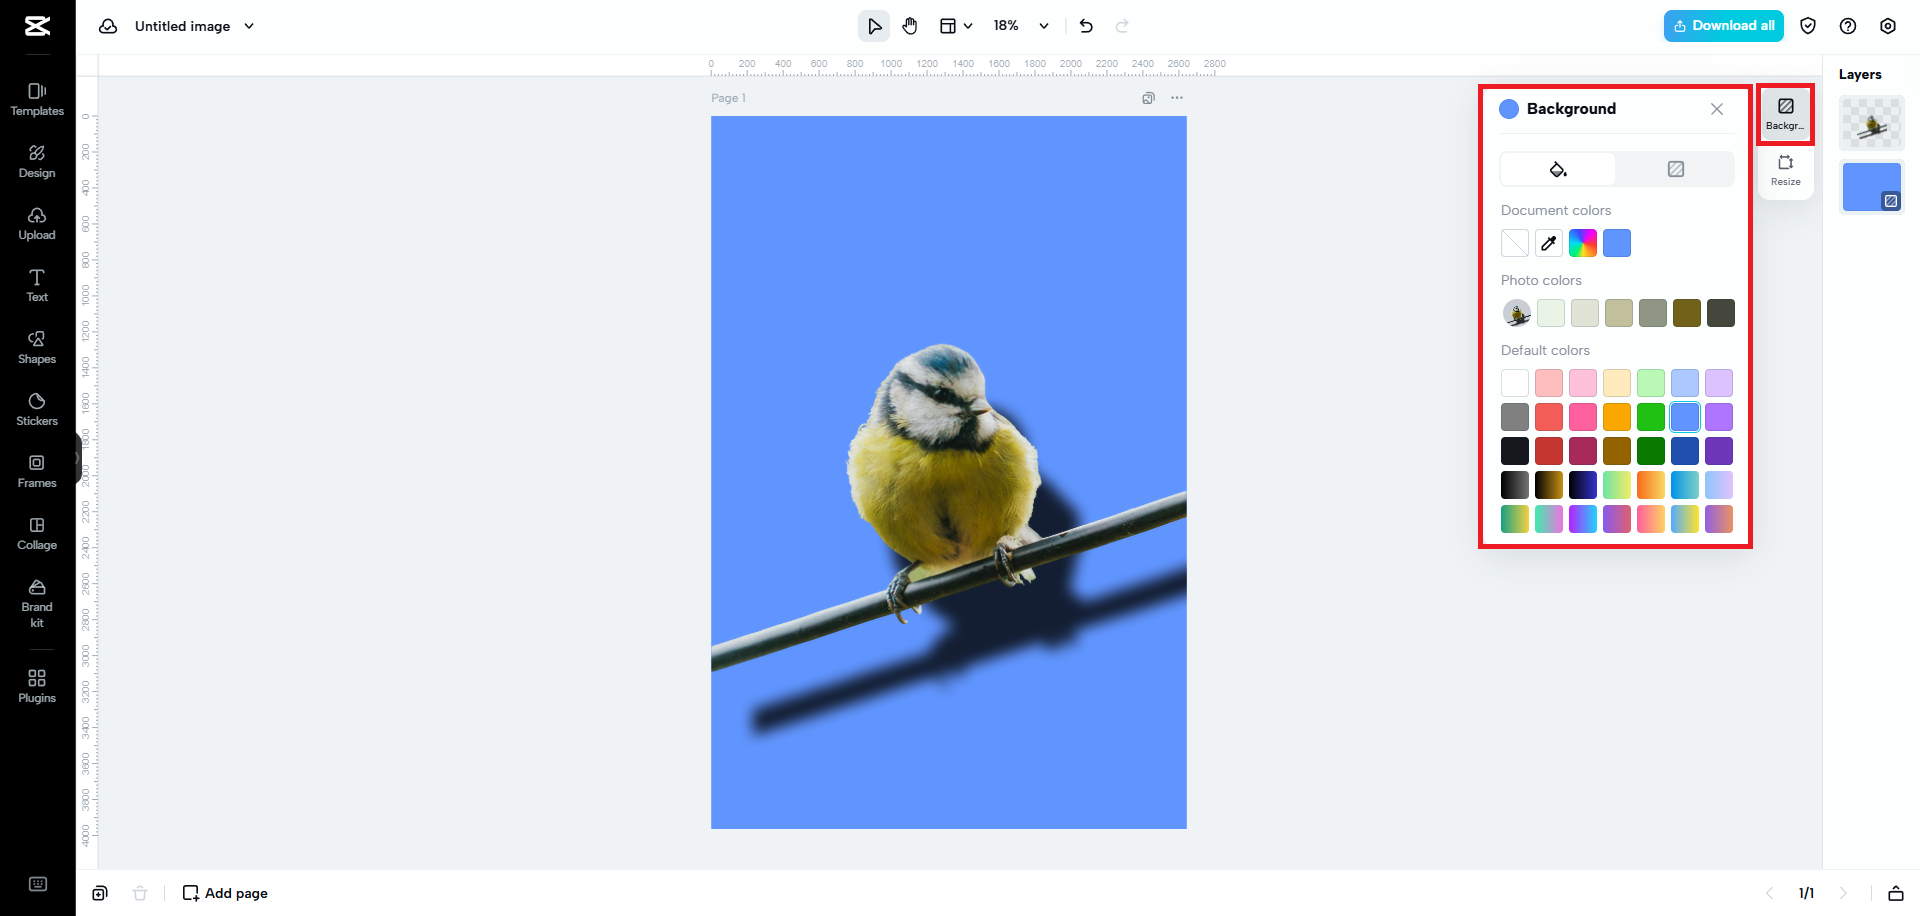Expand the layout view dropdown
This screenshot has width=1920, height=916.
956,26
